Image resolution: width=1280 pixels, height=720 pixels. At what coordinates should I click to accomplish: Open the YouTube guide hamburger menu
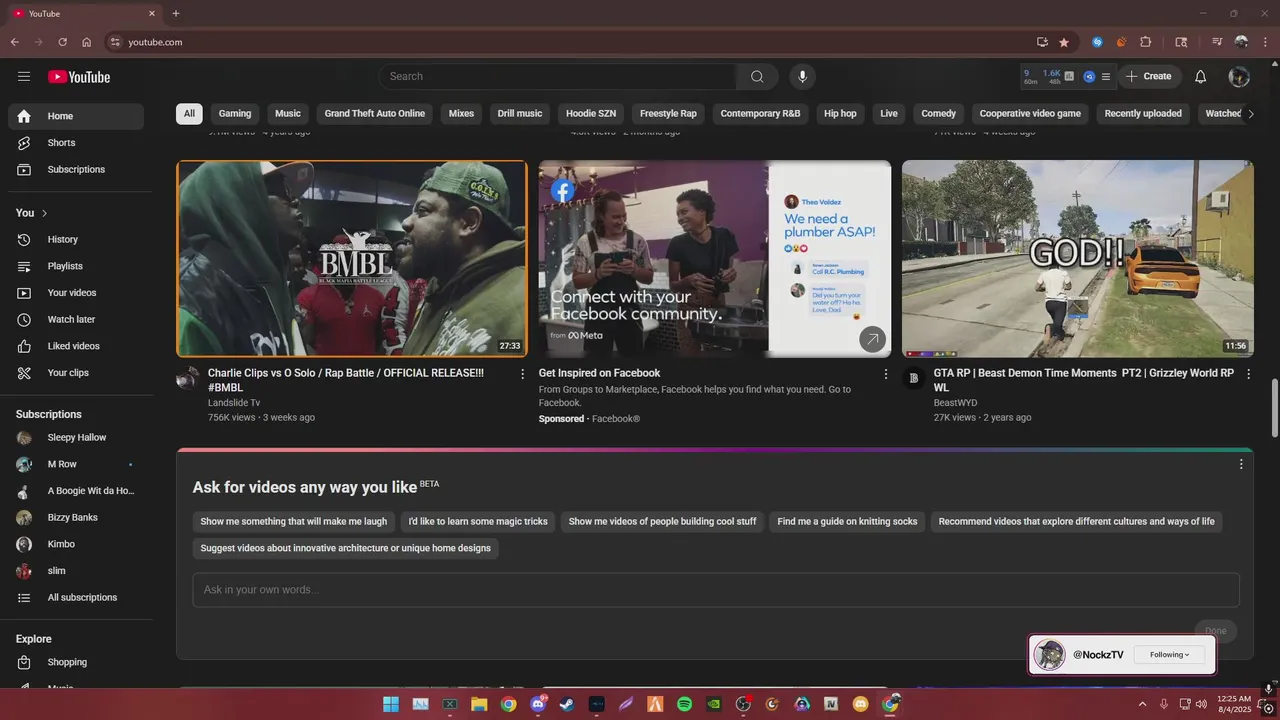[x=24, y=76]
